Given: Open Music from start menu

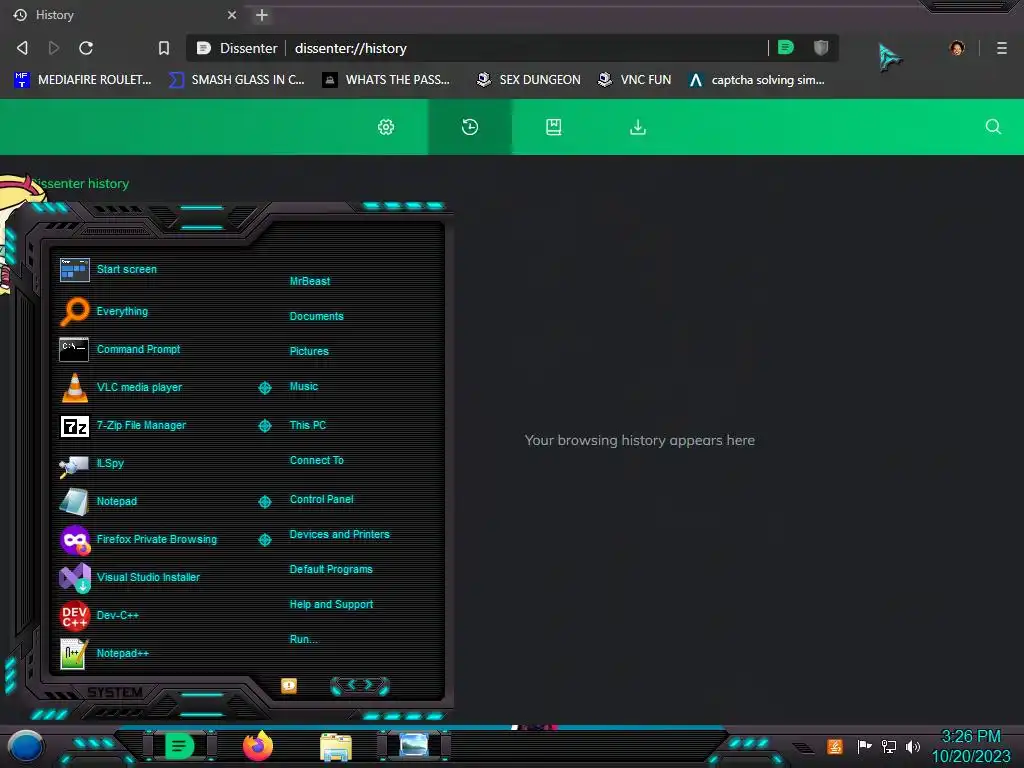Looking at the screenshot, I should [x=304, y=387].
